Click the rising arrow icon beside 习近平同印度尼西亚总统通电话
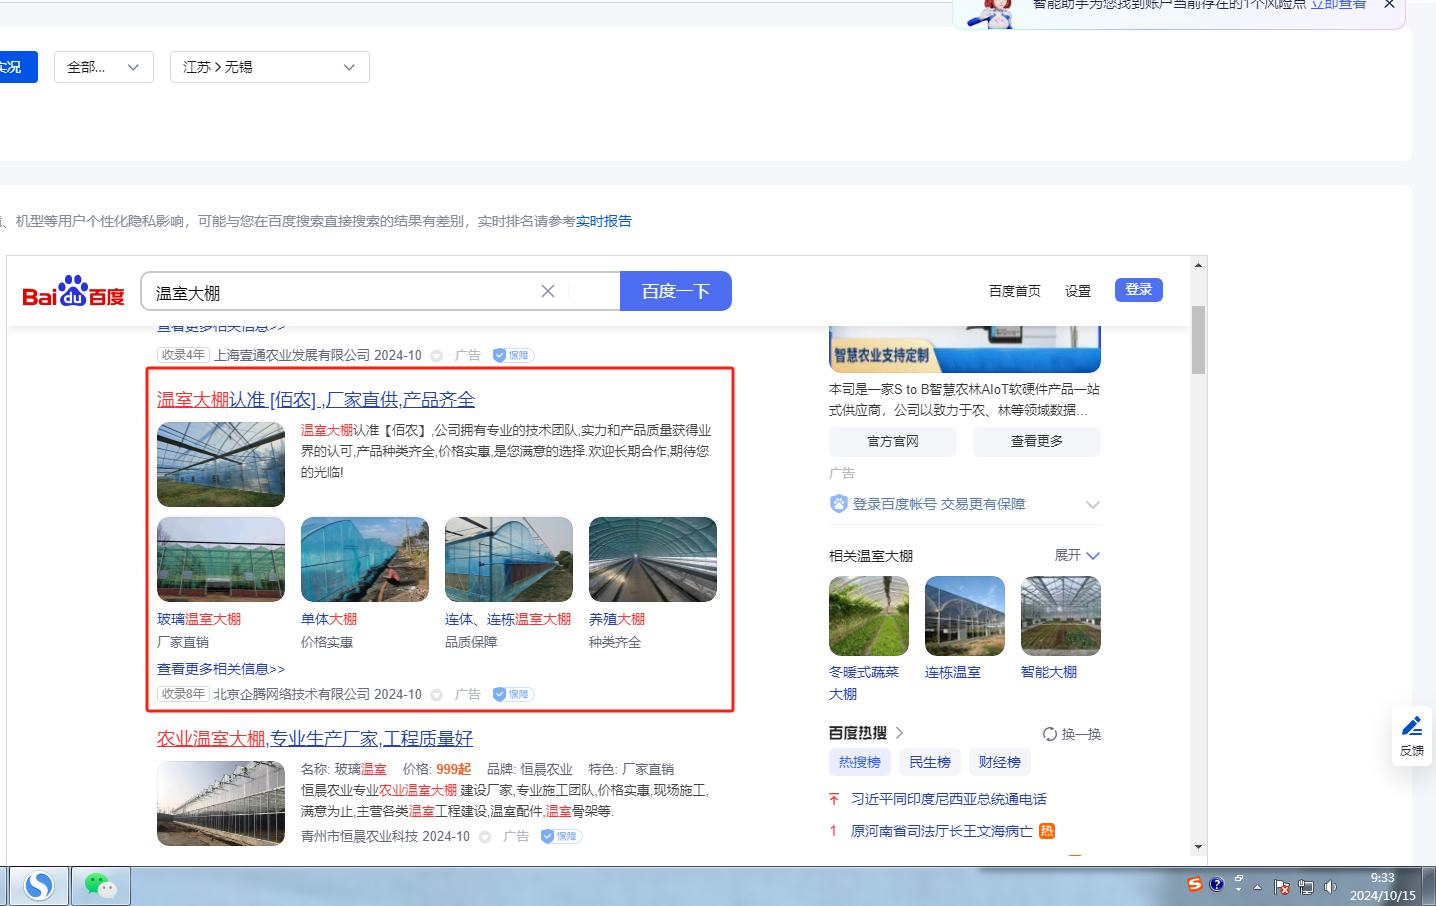 834,799
